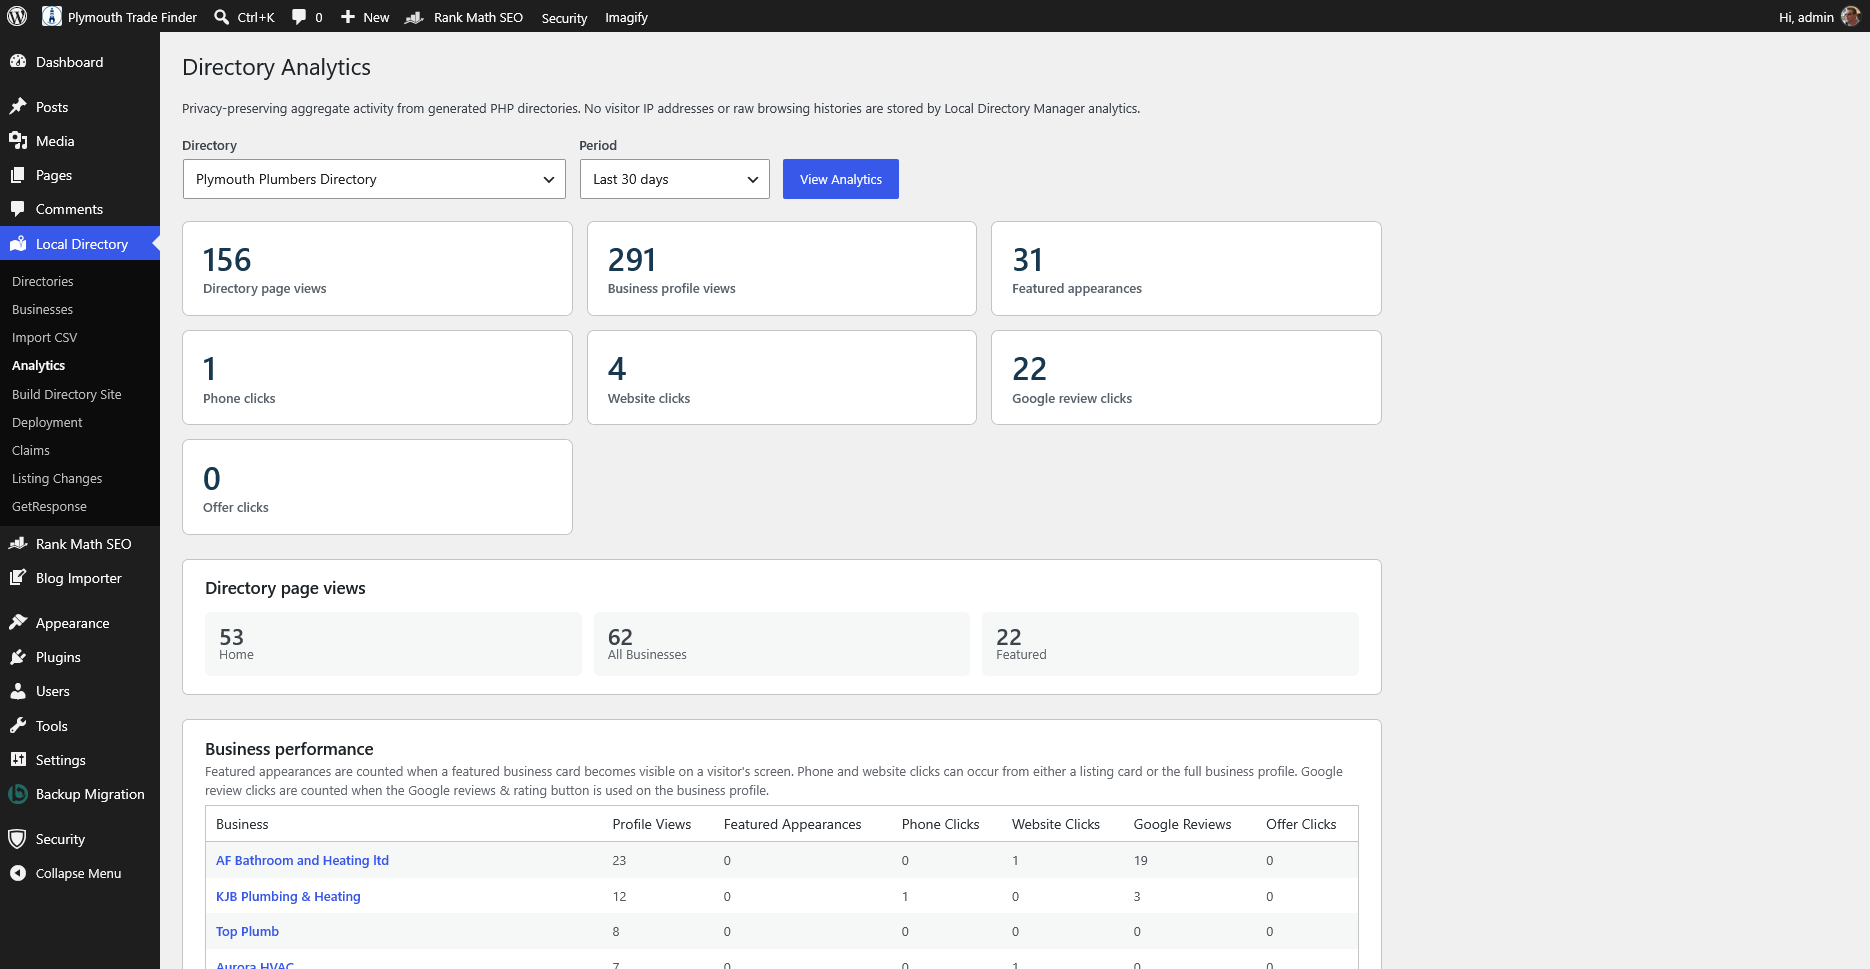Click the Offer Clicks column header
Viewport: 1870px width, 969px height.
1301,824
